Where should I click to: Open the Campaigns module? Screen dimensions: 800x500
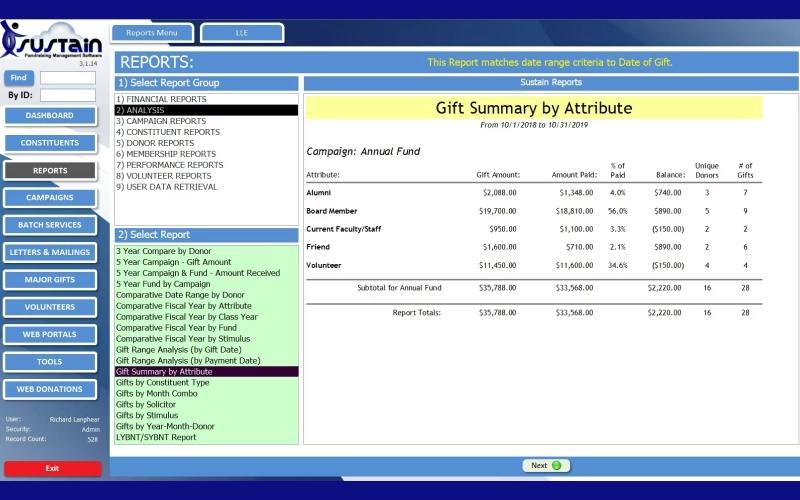[50, 197]
